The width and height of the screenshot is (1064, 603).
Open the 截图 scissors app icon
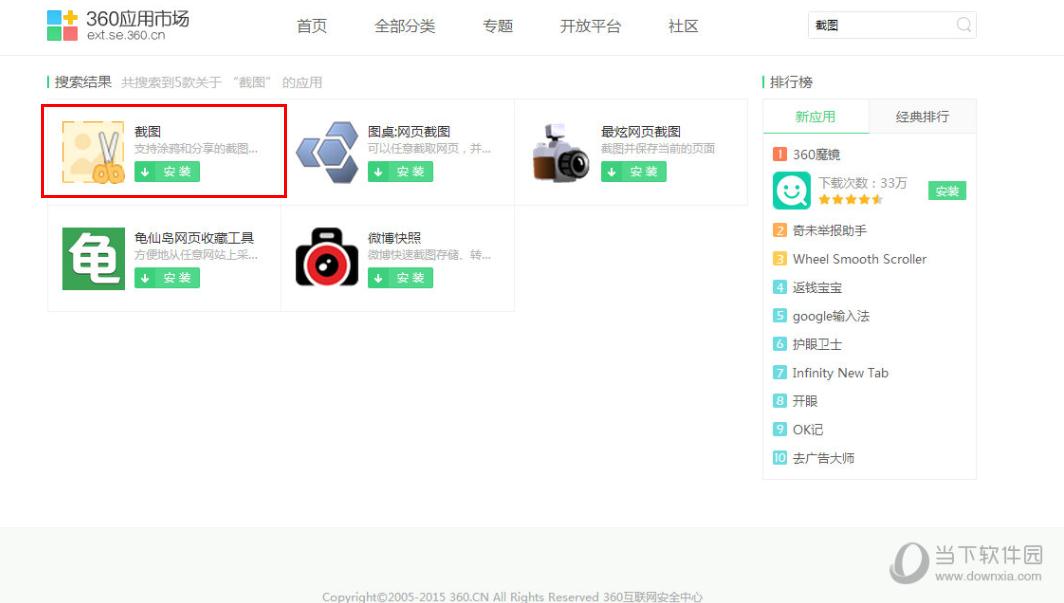tap(93, 152)
